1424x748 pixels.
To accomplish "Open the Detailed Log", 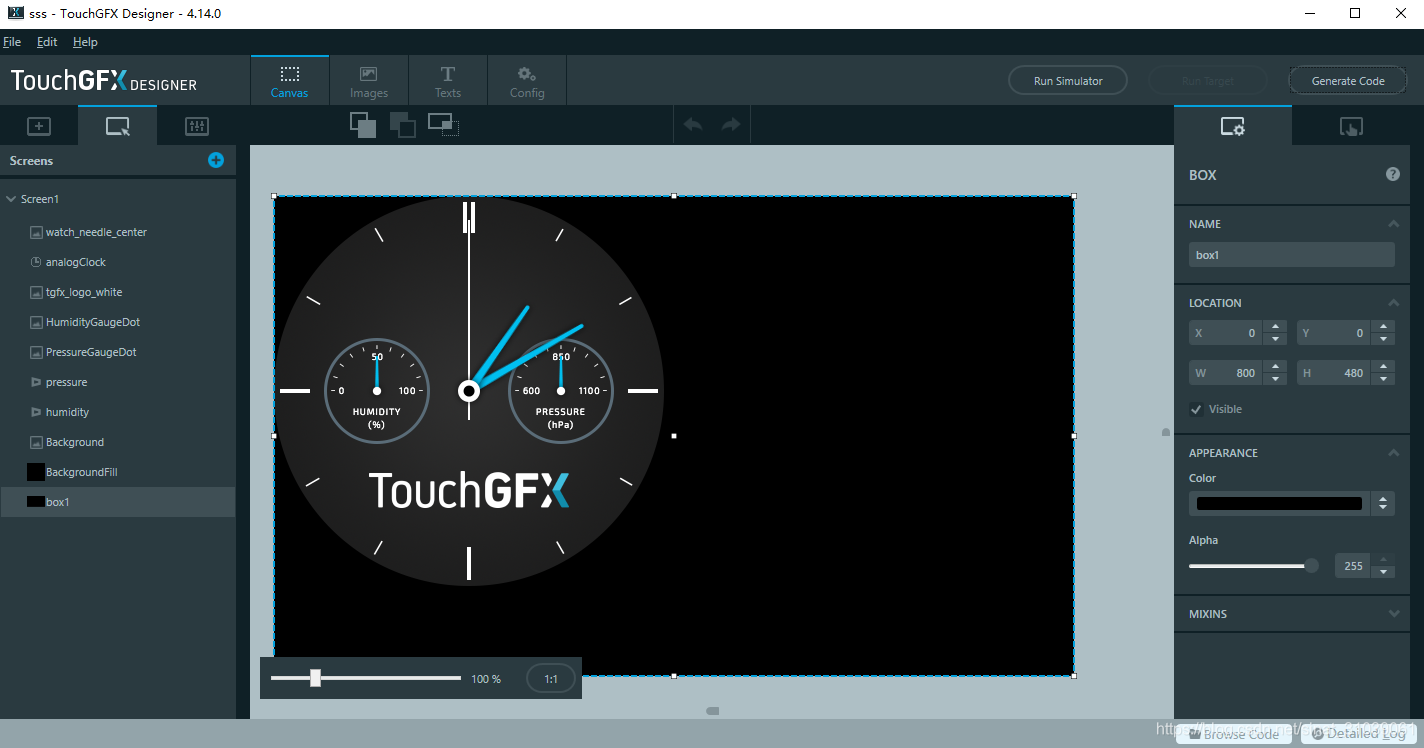I will pyautogui.click(x=1358, y=734).
